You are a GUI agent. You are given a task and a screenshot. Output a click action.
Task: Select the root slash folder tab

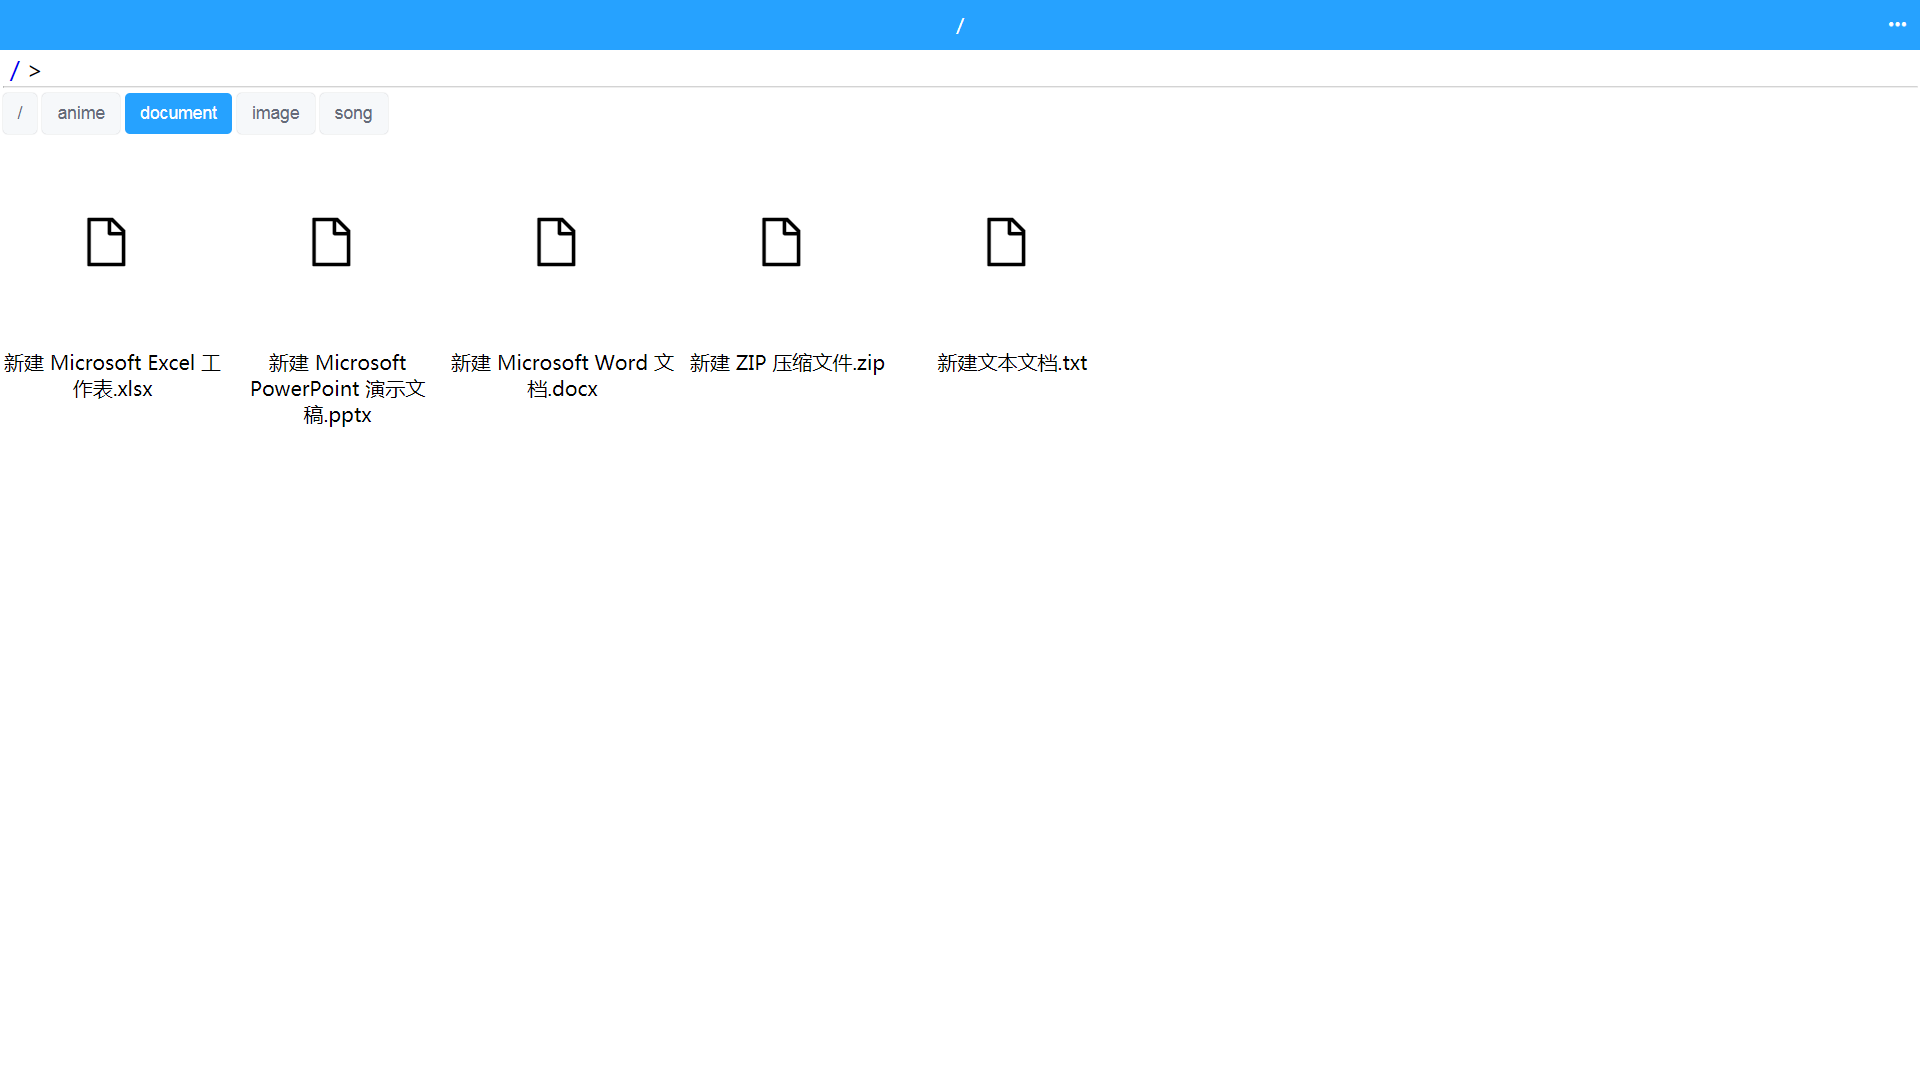coord(20,113)
